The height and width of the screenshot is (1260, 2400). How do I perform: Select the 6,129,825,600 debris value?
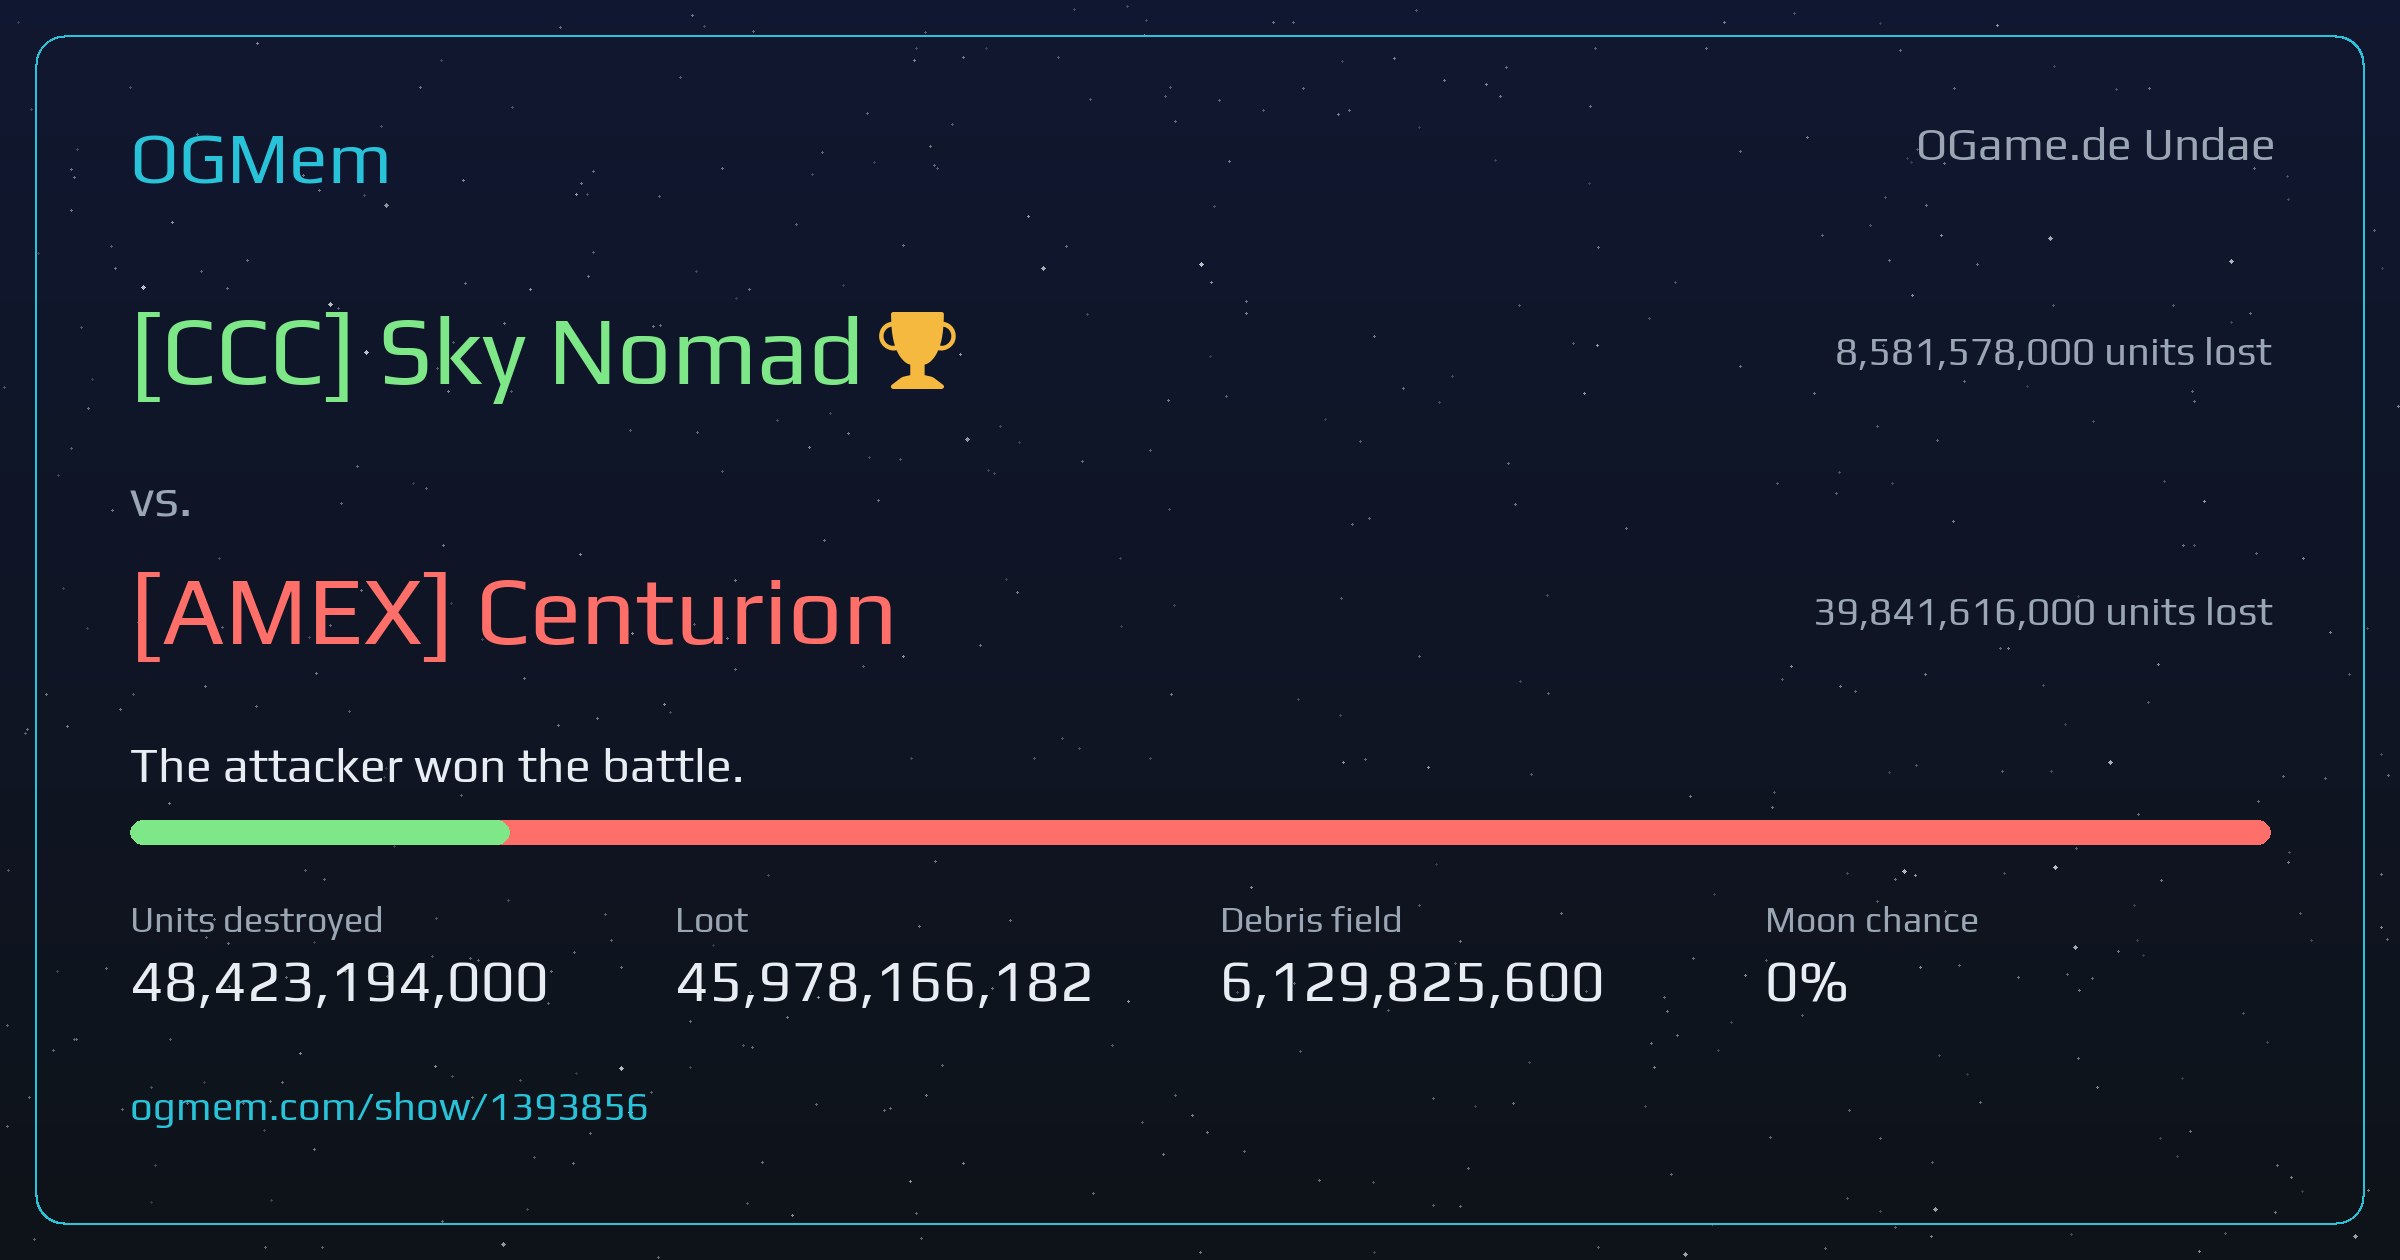pos(1412,982)
